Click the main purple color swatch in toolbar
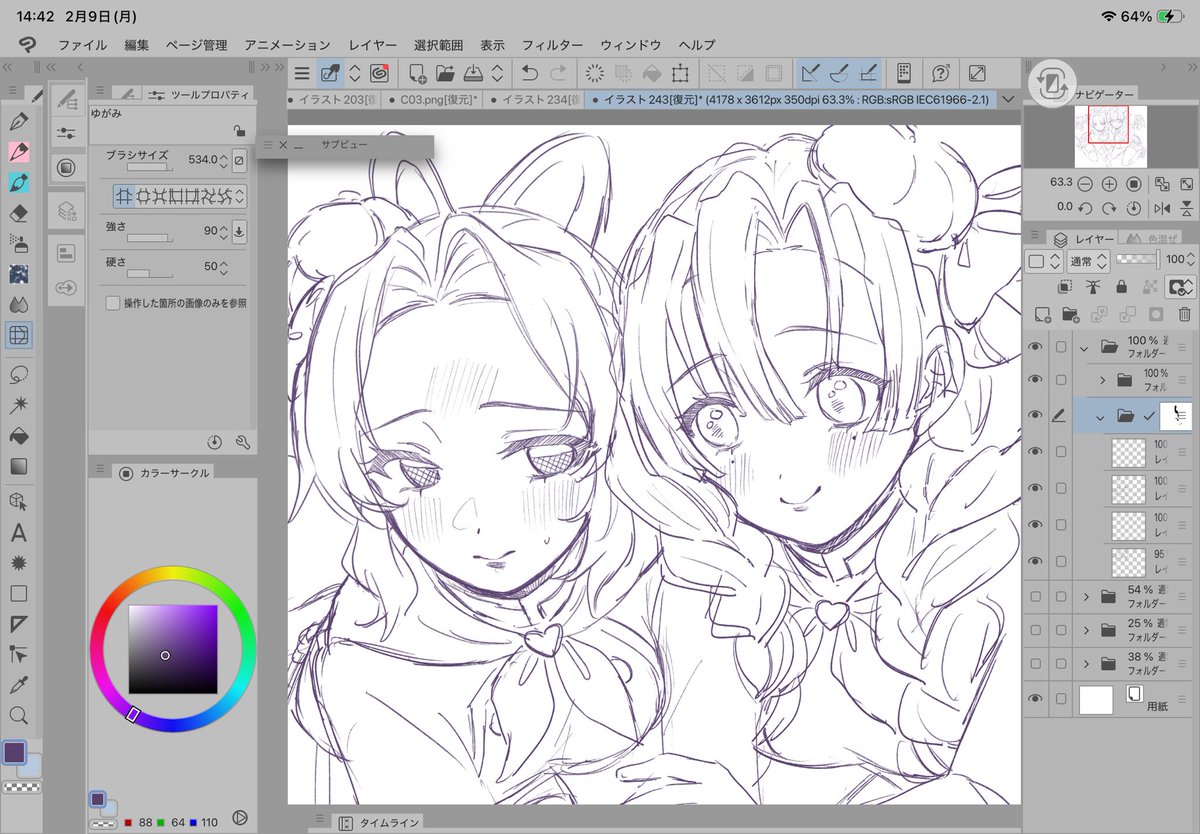 tap(15, 753)
